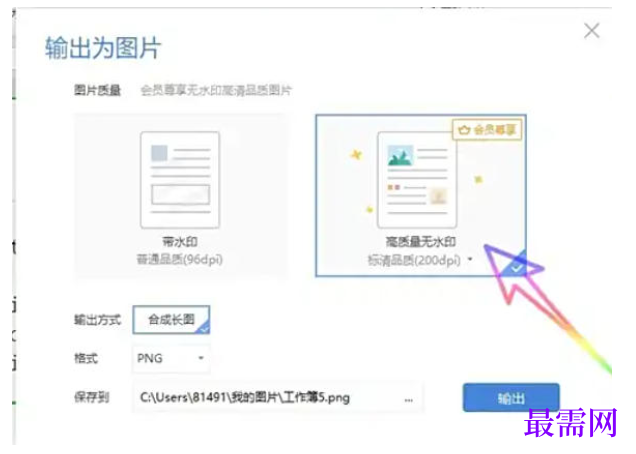Click the save path input field

[x=278, y=398]
